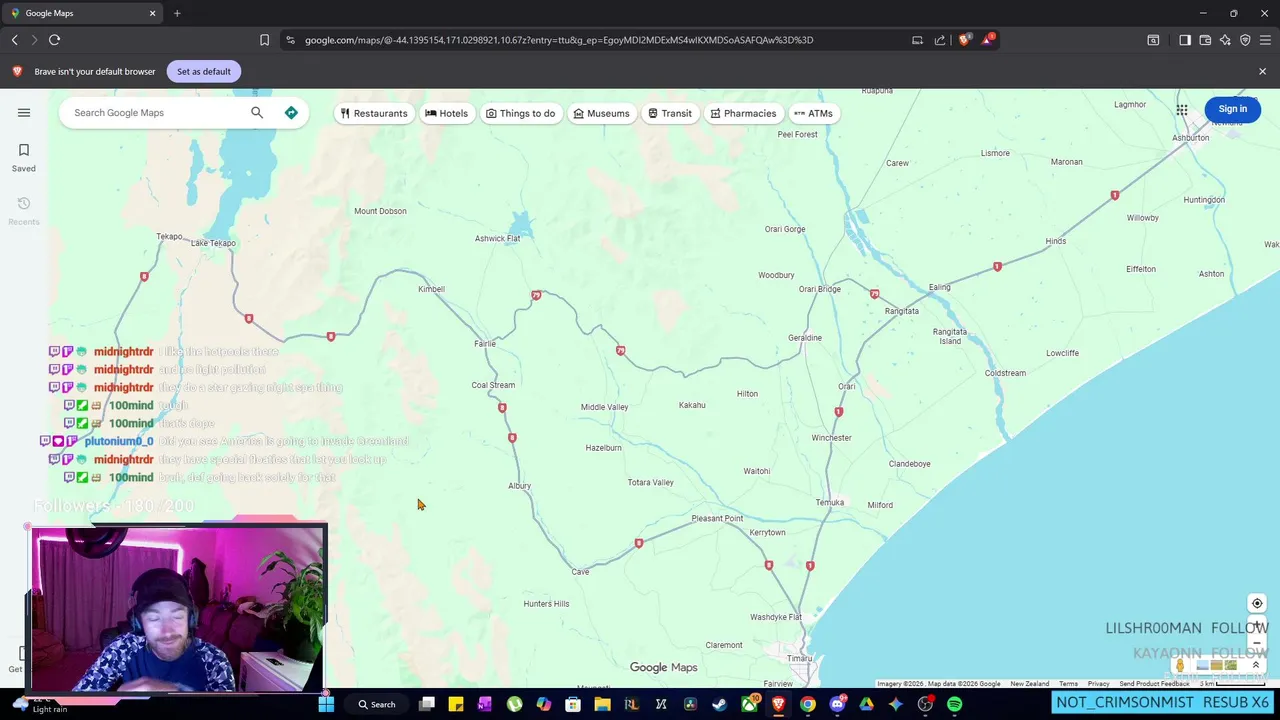The image size is (1280, 720).
Task: Open Steam from the taskbar
Action: (x=719, y=704)
